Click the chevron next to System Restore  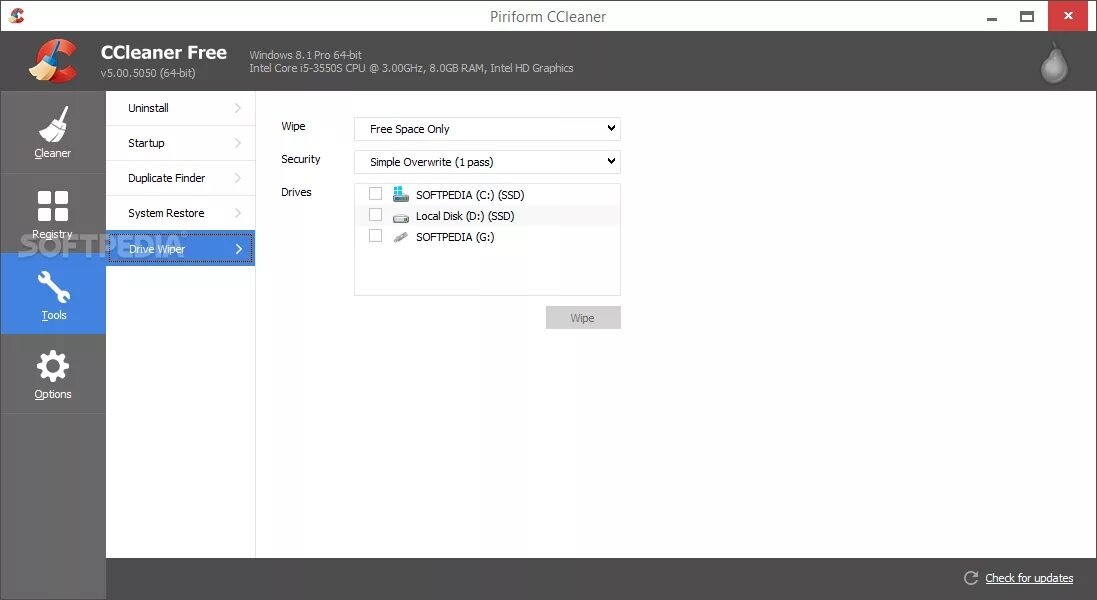[x=238, y=213]
